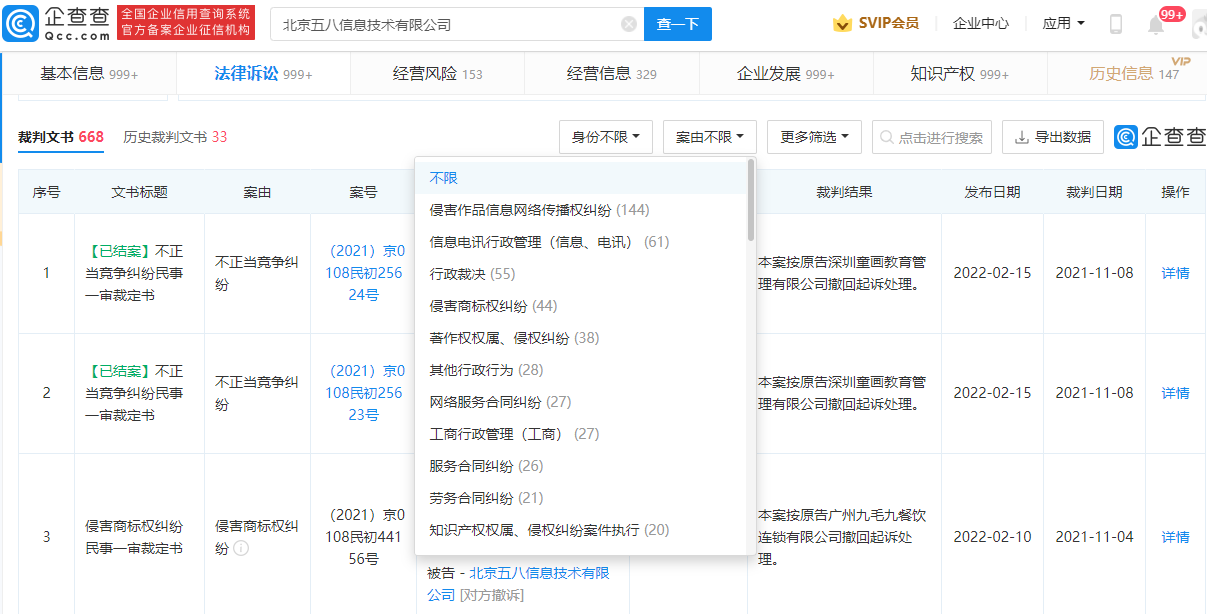Image resolution: width=1207 pixels, height=614 pixels.
Task: Switch to the 经营风险 tab
Action: click(437, 74)
